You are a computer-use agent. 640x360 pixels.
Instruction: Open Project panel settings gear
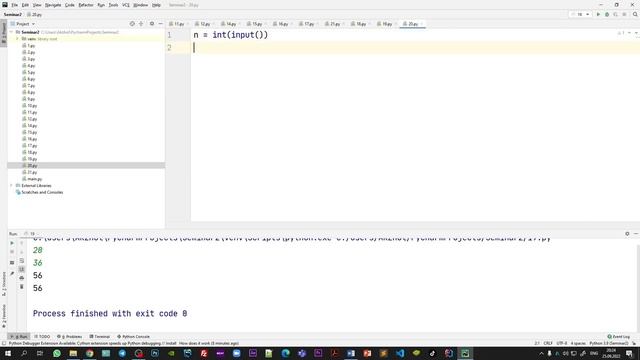[152, 24]
